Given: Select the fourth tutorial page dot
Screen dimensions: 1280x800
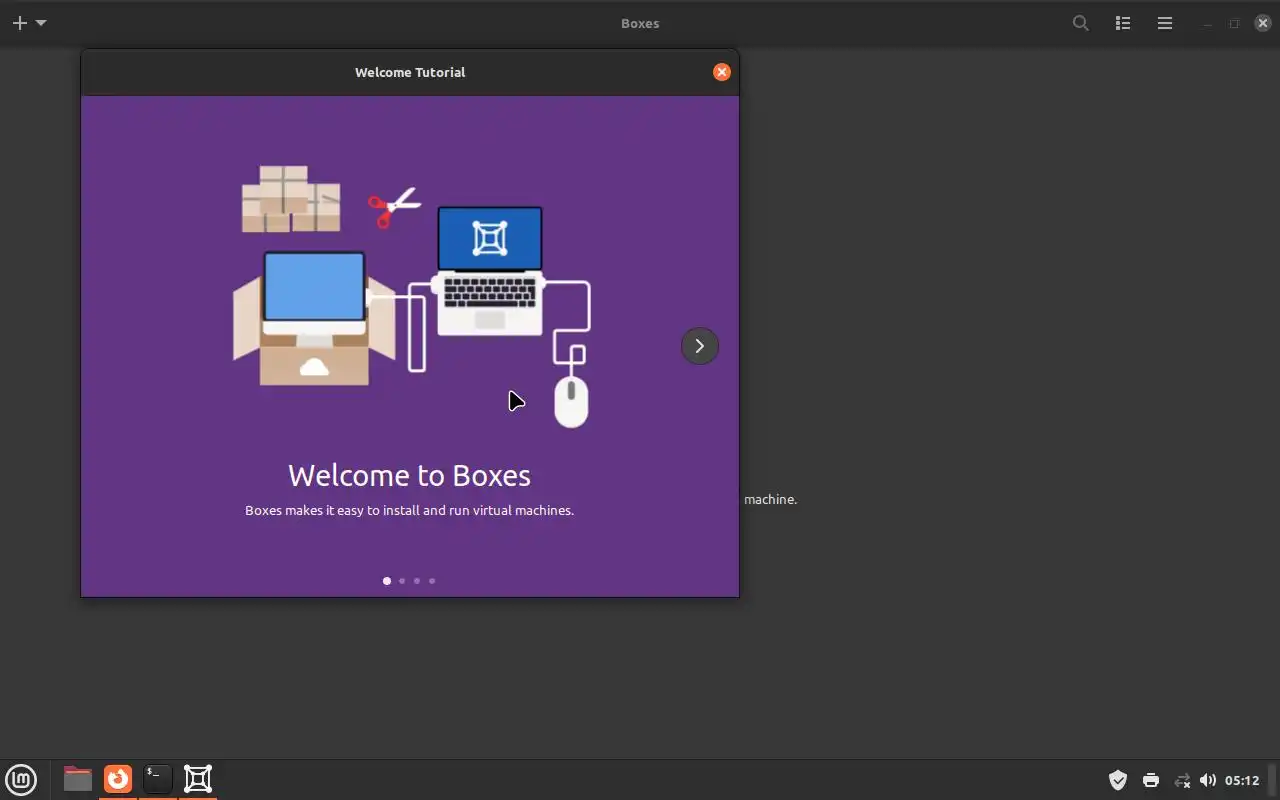Looking at the screenshot, I should [x=432, y=581].
